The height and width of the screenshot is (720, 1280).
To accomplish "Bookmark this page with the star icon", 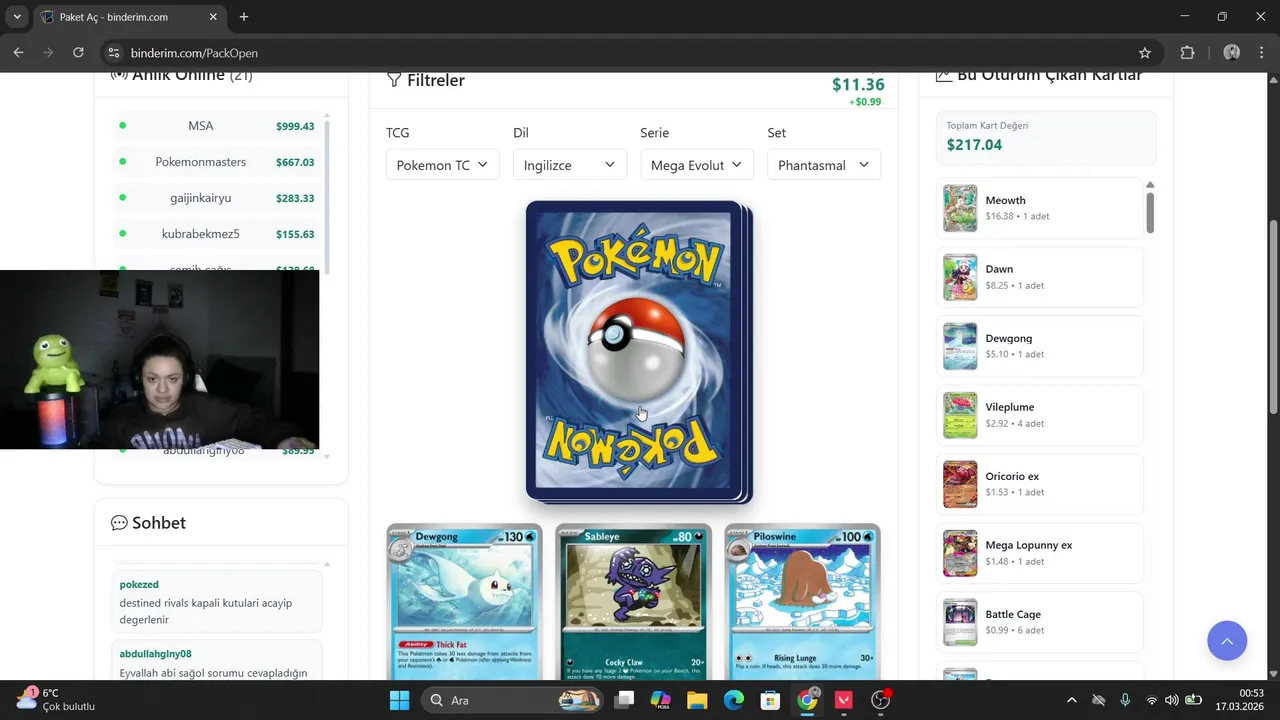I will (1145, 53).
